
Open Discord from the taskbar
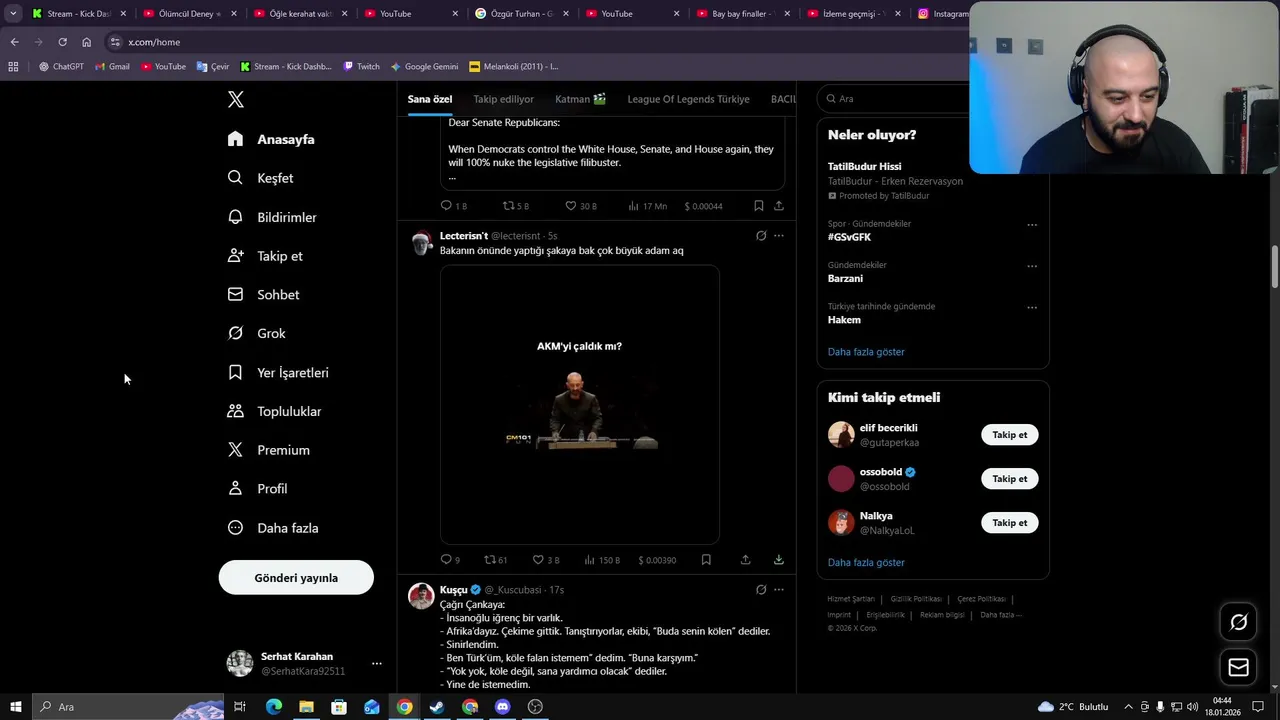click(x=502, y=707)
